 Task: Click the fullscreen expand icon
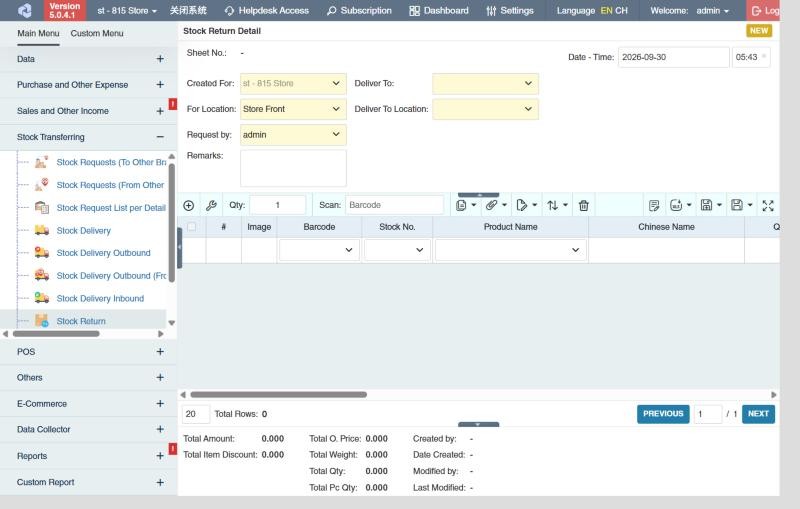pos(768,206)
